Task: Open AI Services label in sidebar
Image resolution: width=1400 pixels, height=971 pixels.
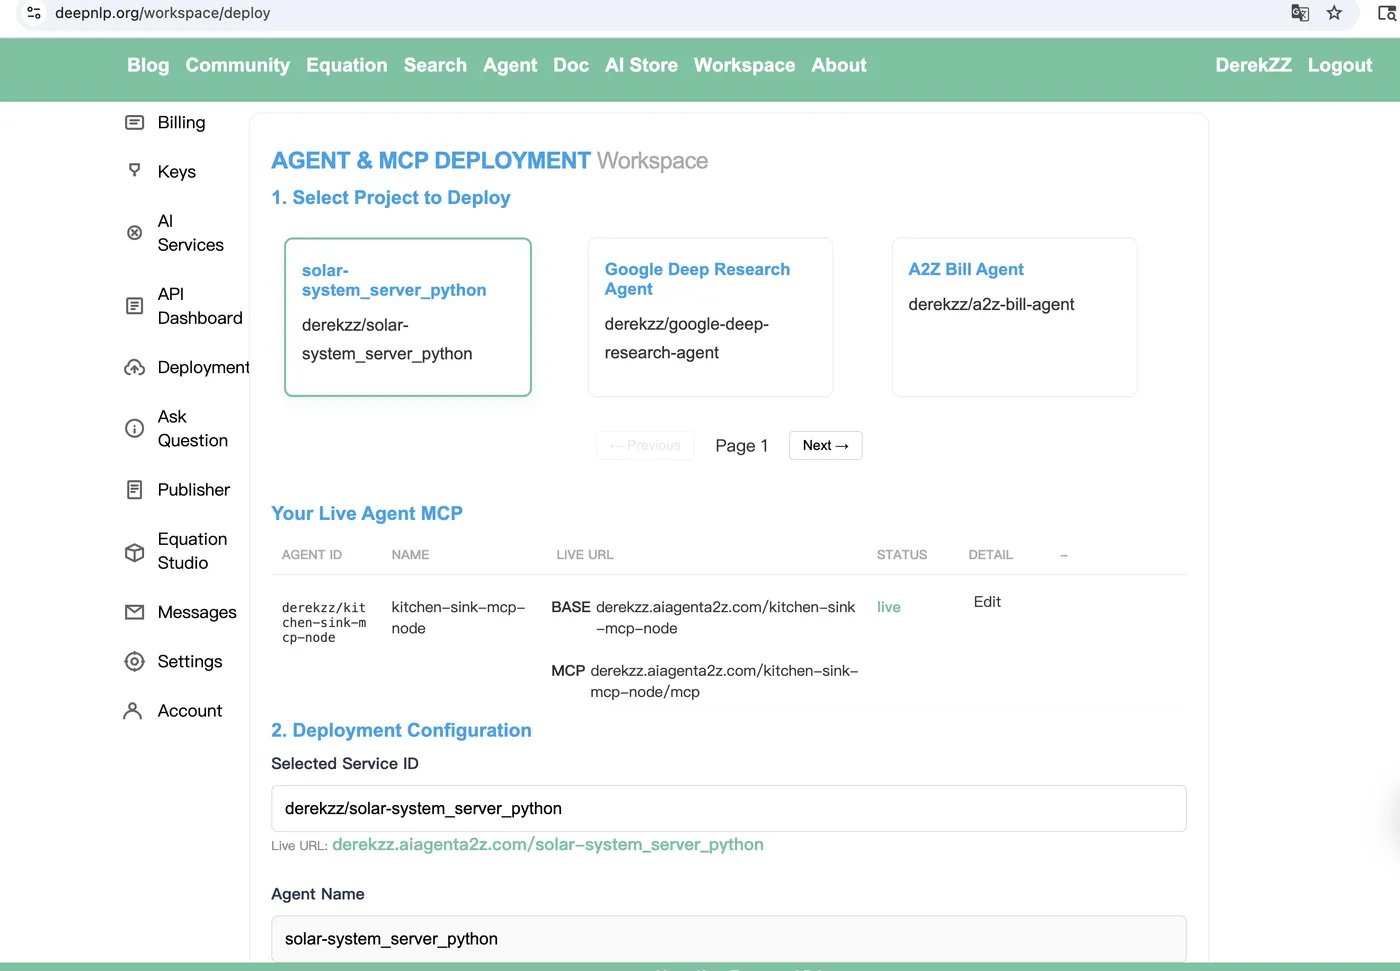Action: (x=190, y=233)
